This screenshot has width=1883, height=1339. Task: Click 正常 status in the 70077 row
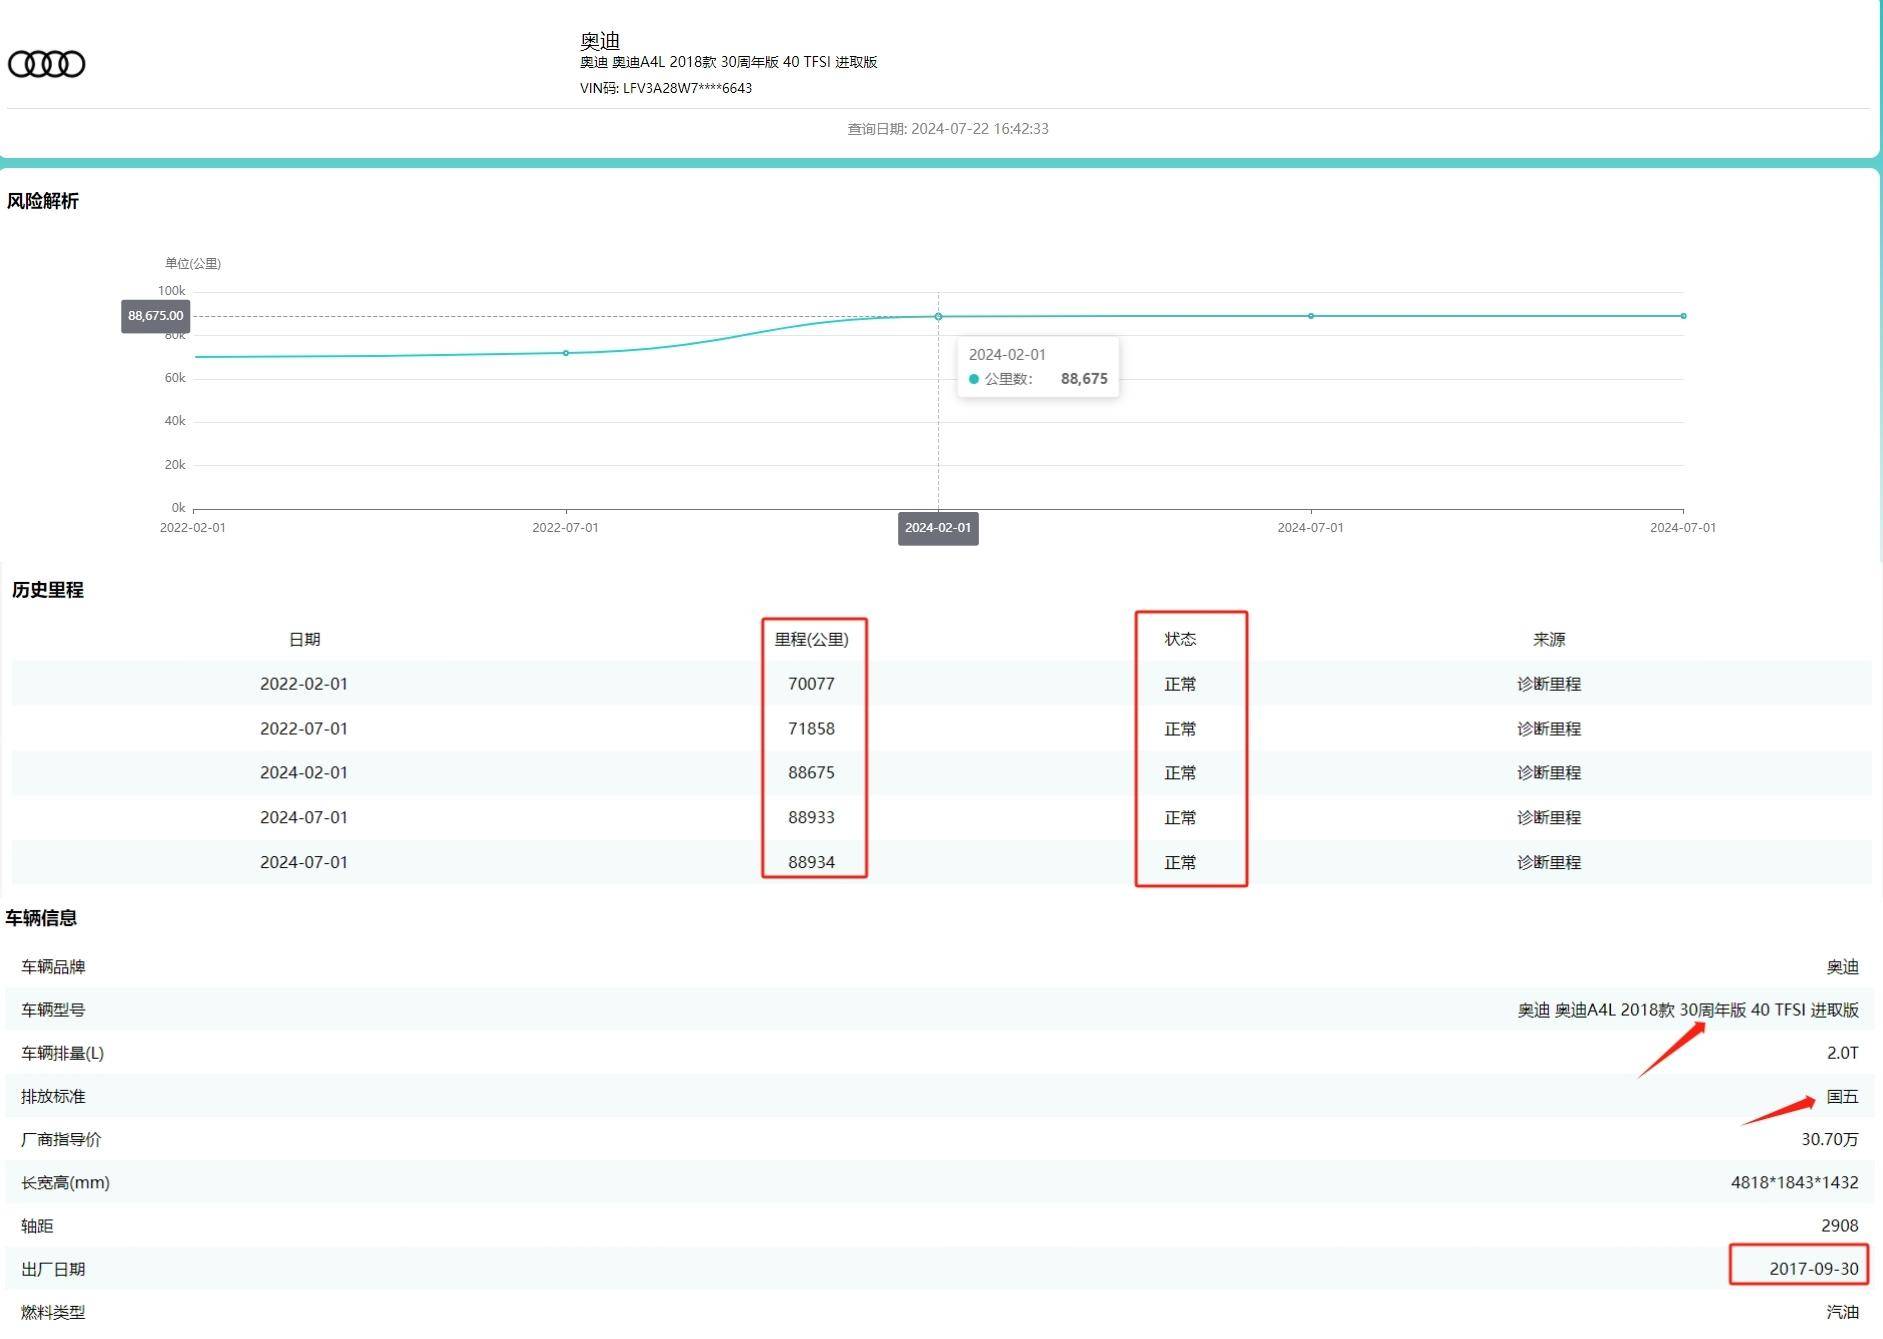(1181, 684)
